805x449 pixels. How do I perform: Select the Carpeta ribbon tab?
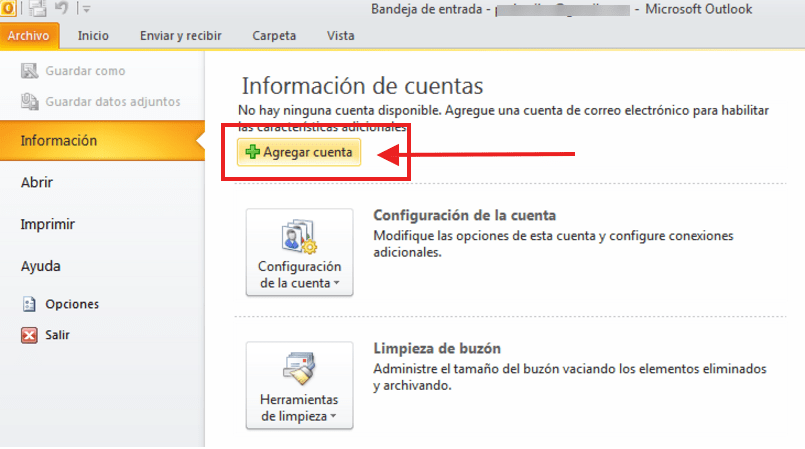[274, 35]
